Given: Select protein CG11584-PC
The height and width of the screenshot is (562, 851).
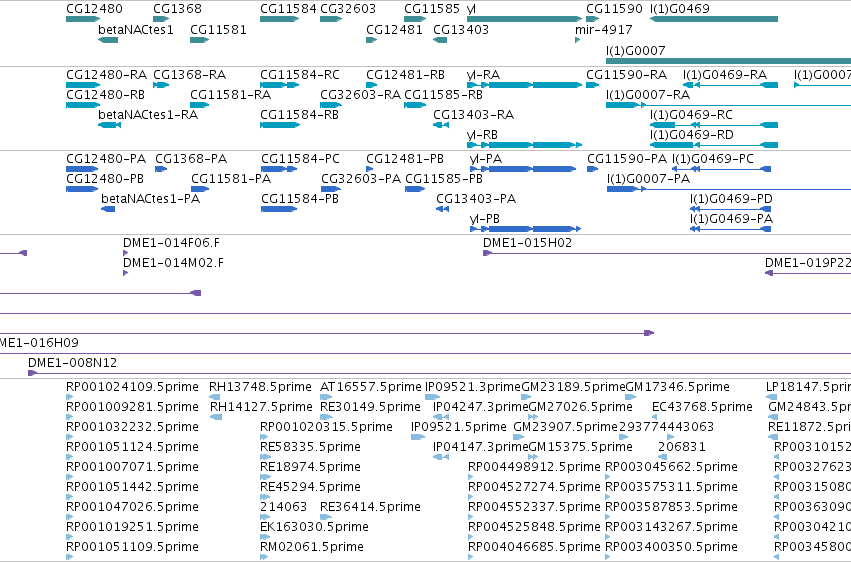Looking at the screenshot, I should 279,169.
